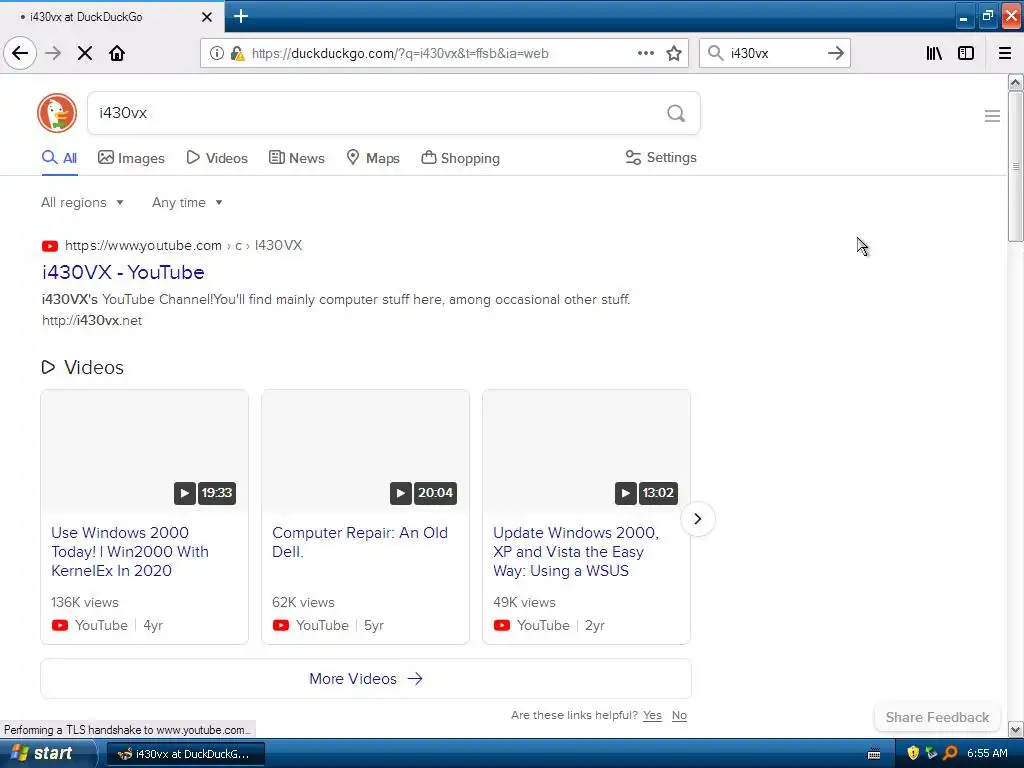Open 'Use Windows 2000 Today!' video link

click(130, 552)
